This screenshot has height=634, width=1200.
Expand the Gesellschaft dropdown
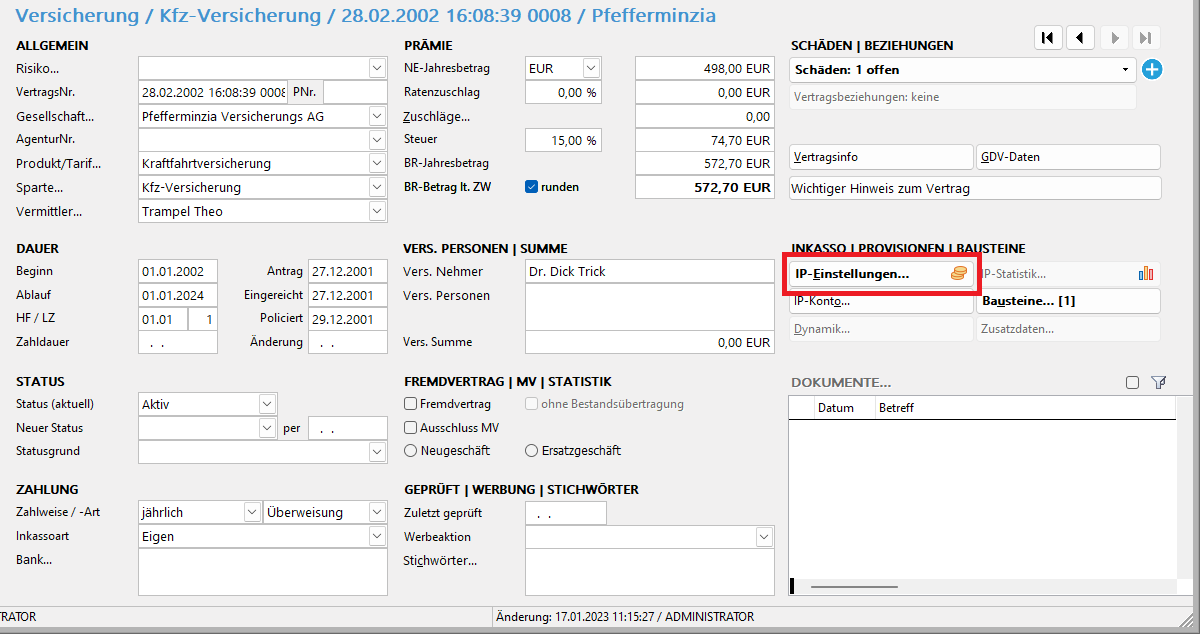click(377, 116)
